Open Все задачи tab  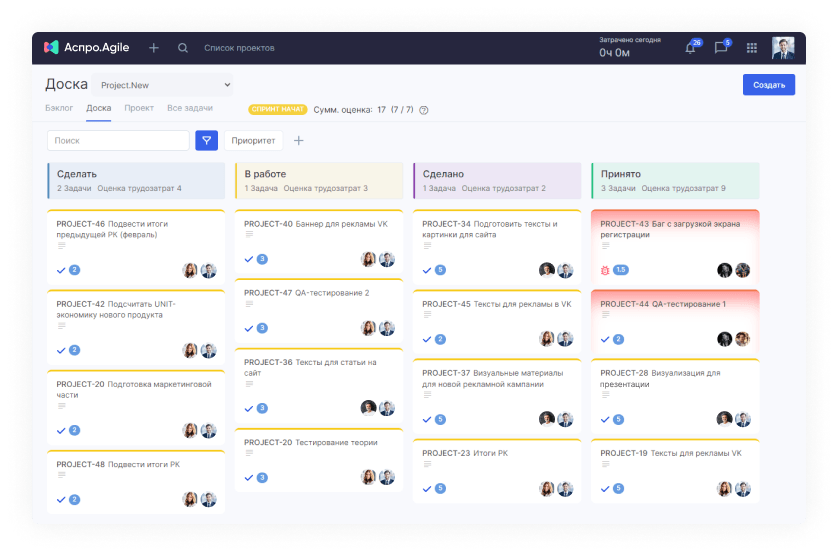click(x=190, y=108)
